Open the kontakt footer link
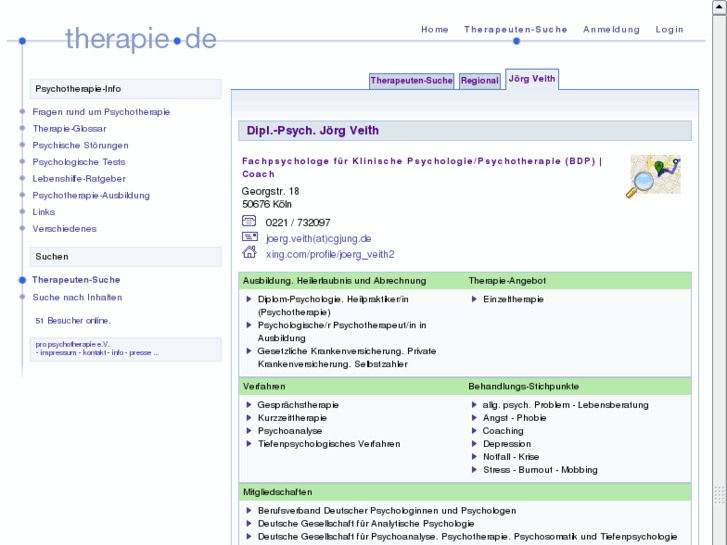 click(95, 353)
